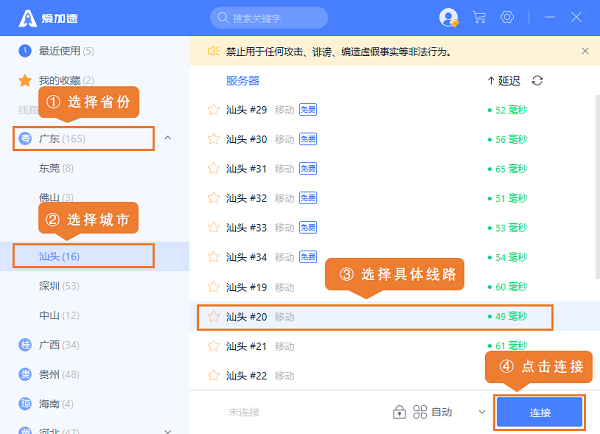600x434 pixels.
Task: Open the 自动 mode dropdown arrow
Action: (x=482, y=412)
